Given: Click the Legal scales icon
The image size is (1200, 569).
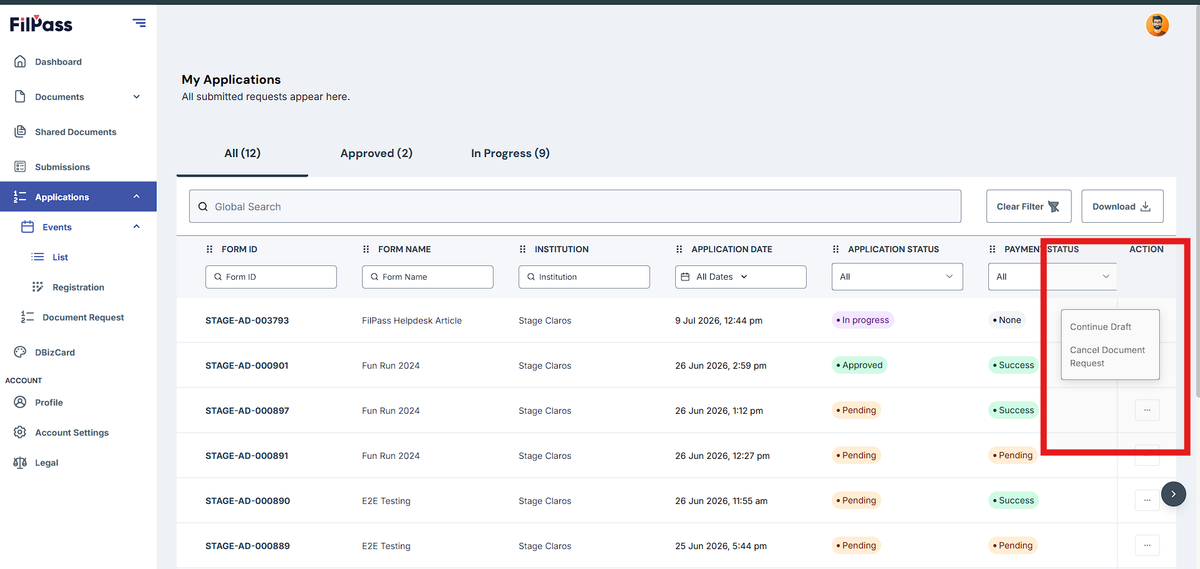Looking at the screenshot, I should 20,462.
